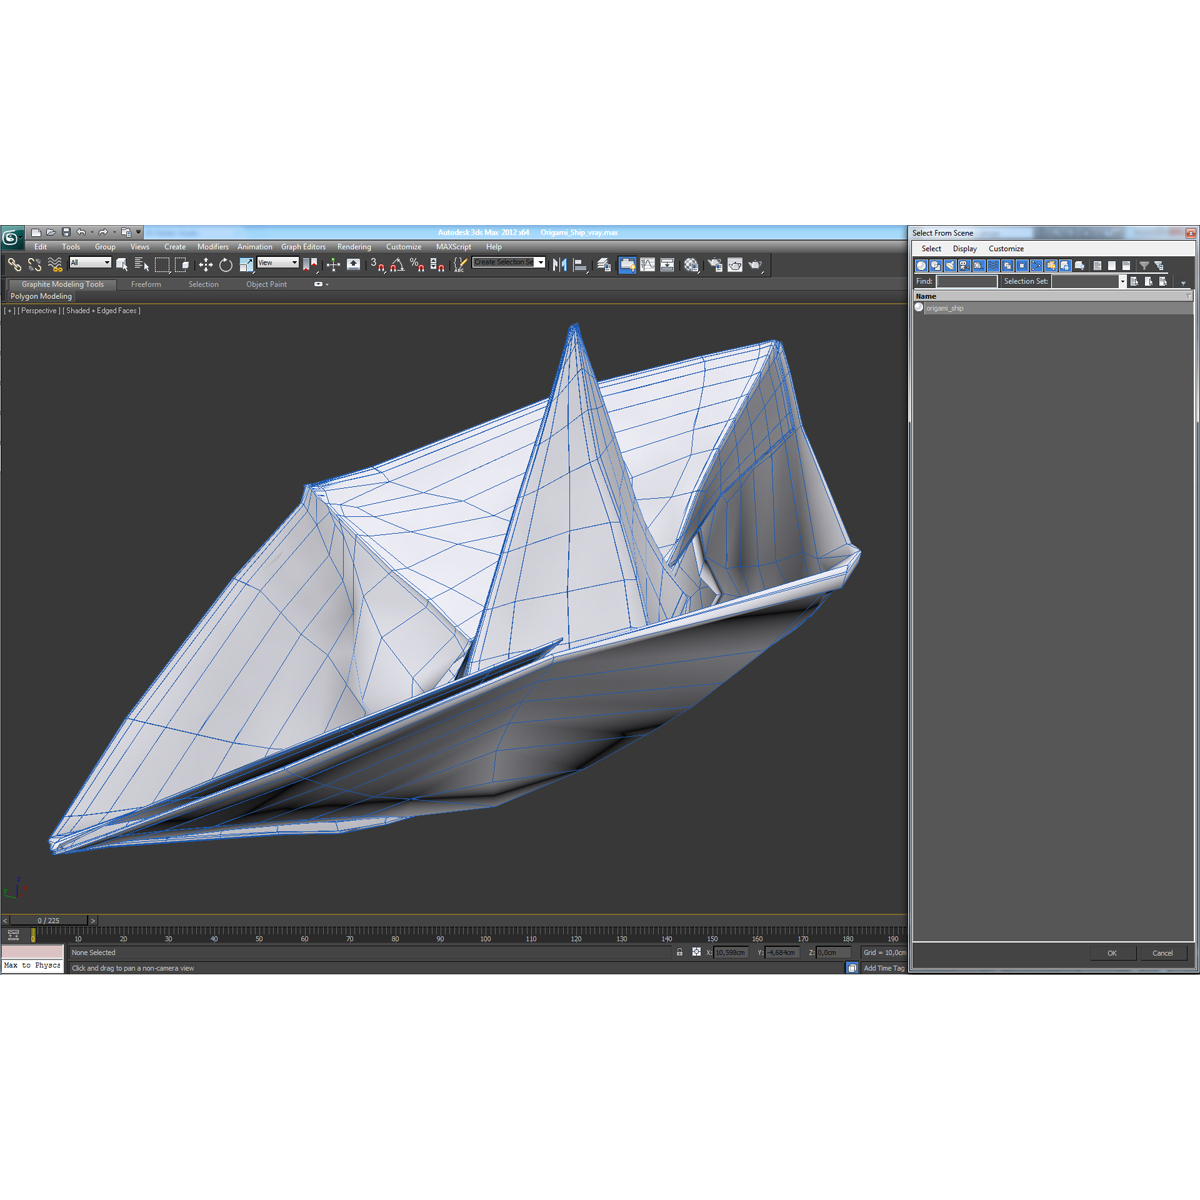The height and width of the screenshot is (1200, 1200).
Task: Click Cancel in the Select From Scene dialog
Action: [1163, 952]
